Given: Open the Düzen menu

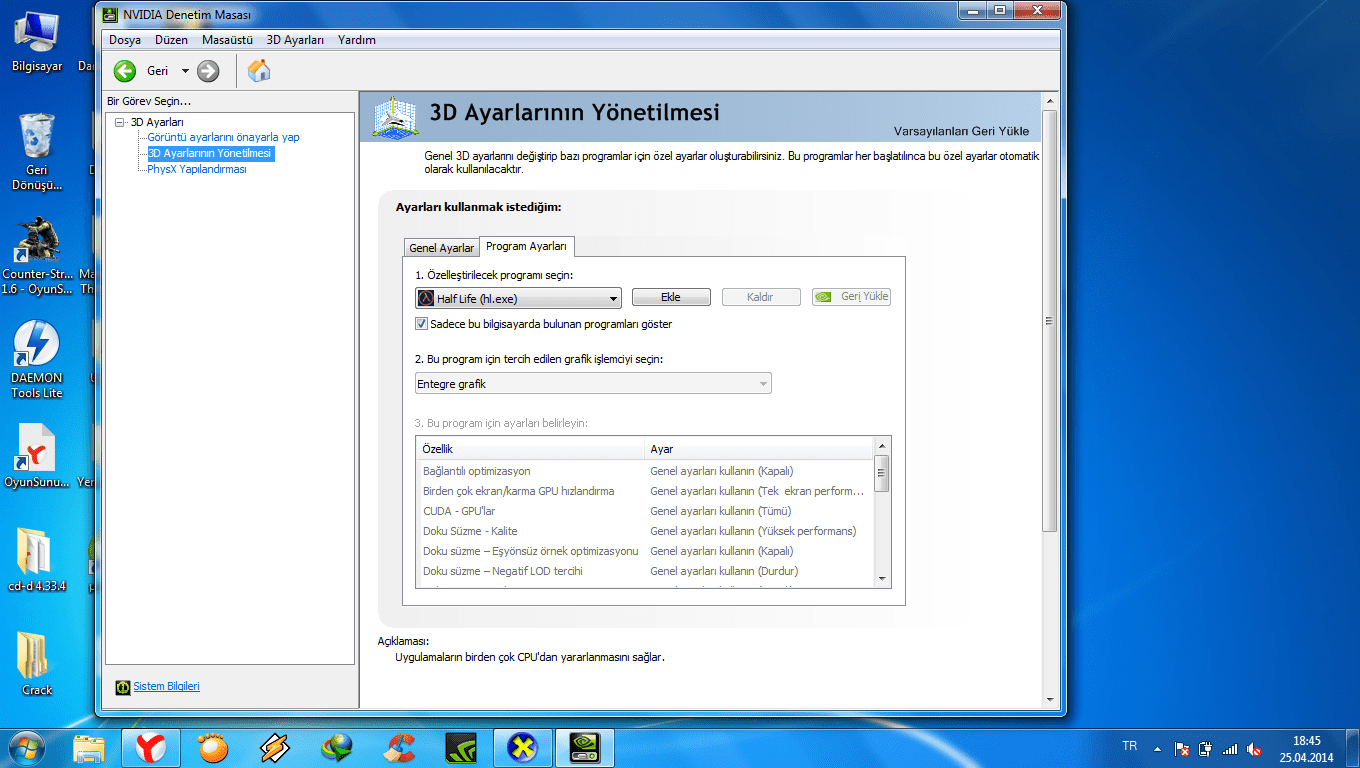Looking at the screenshot, I should (171, 40).
